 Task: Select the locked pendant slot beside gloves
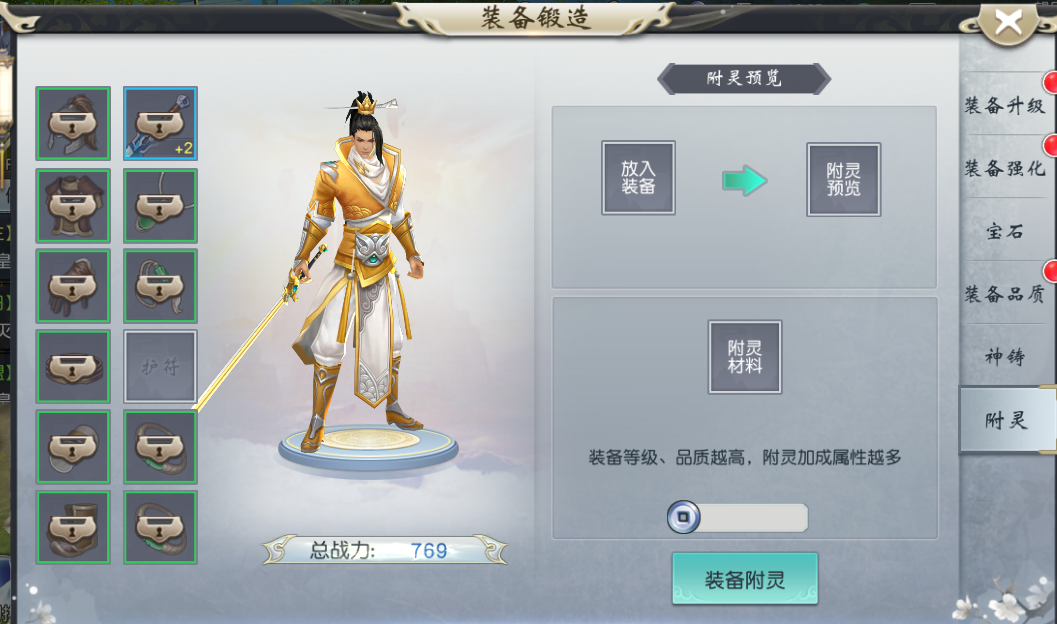[x=160, y=286]
